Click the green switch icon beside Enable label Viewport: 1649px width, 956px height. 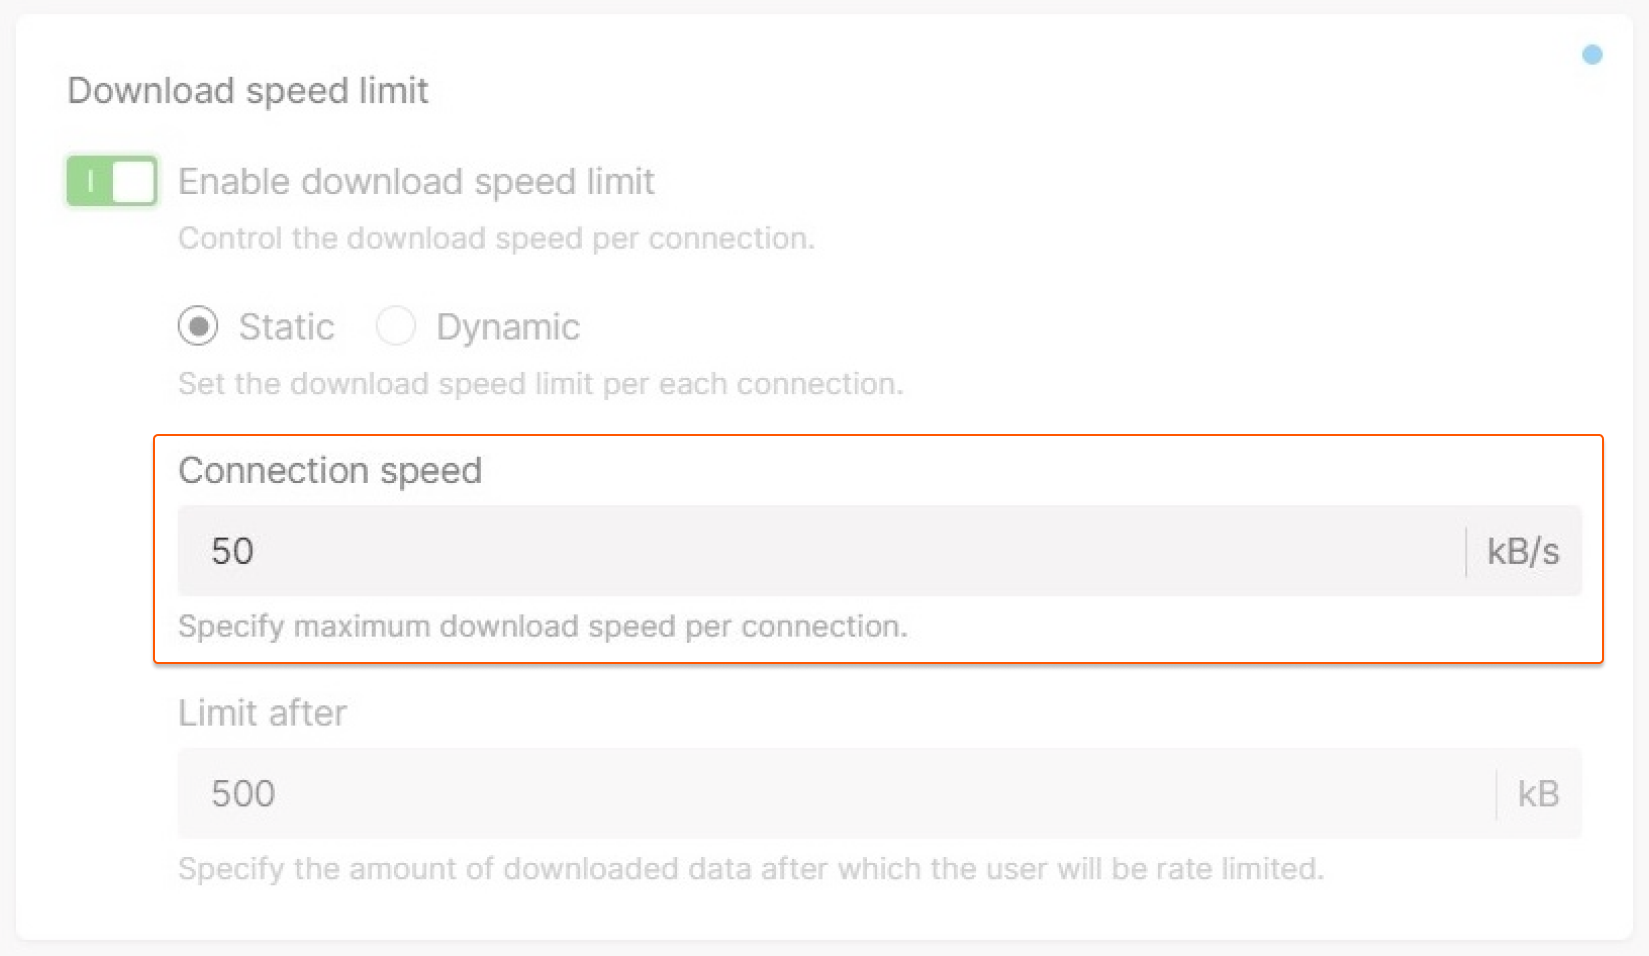(110, 181)
